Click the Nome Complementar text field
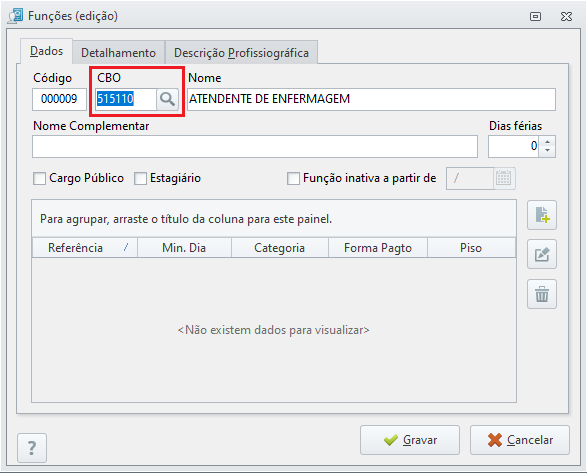587x473 pixels. point(255,146)
